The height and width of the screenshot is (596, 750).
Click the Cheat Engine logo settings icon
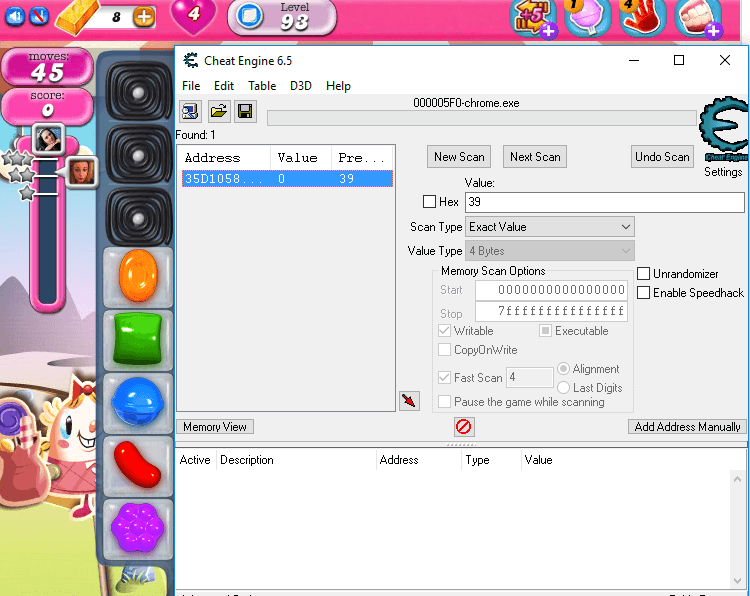click(x=723, y=130)
